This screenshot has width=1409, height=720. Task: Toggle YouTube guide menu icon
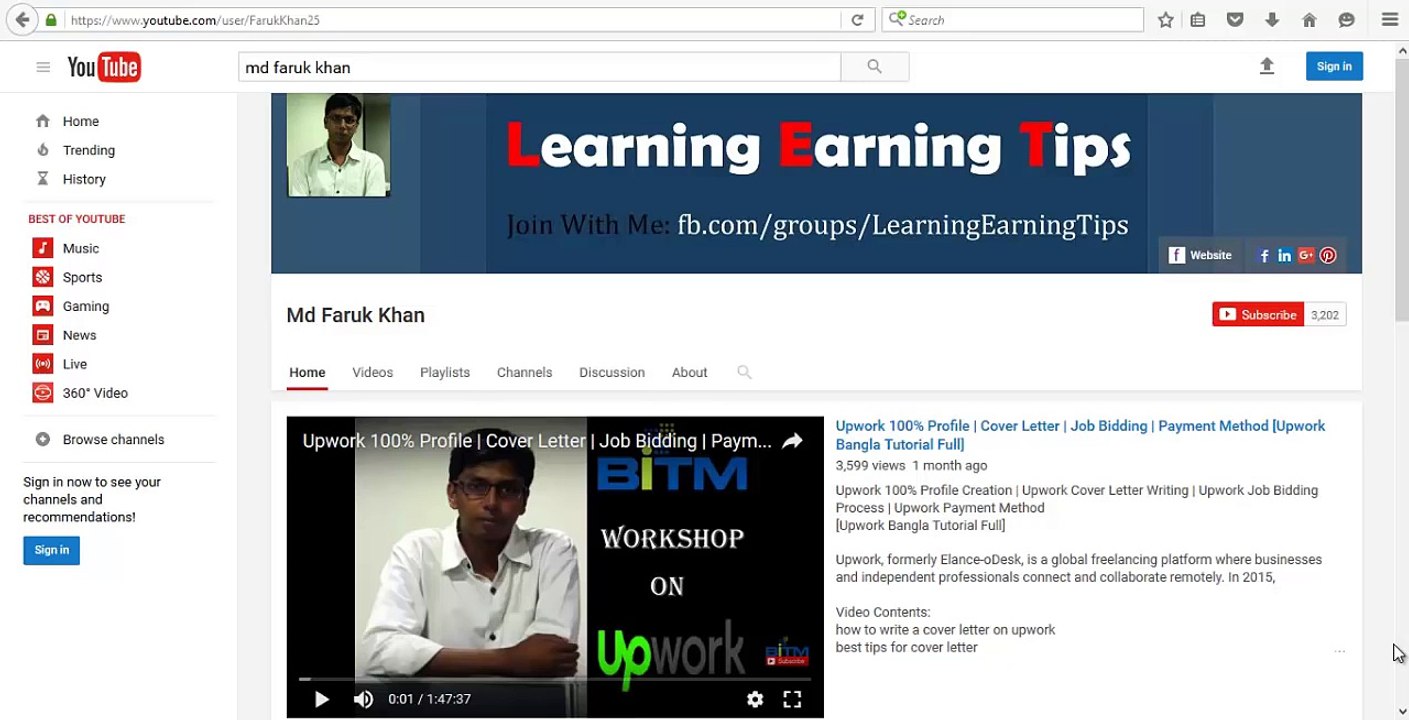tap(43, 67)
